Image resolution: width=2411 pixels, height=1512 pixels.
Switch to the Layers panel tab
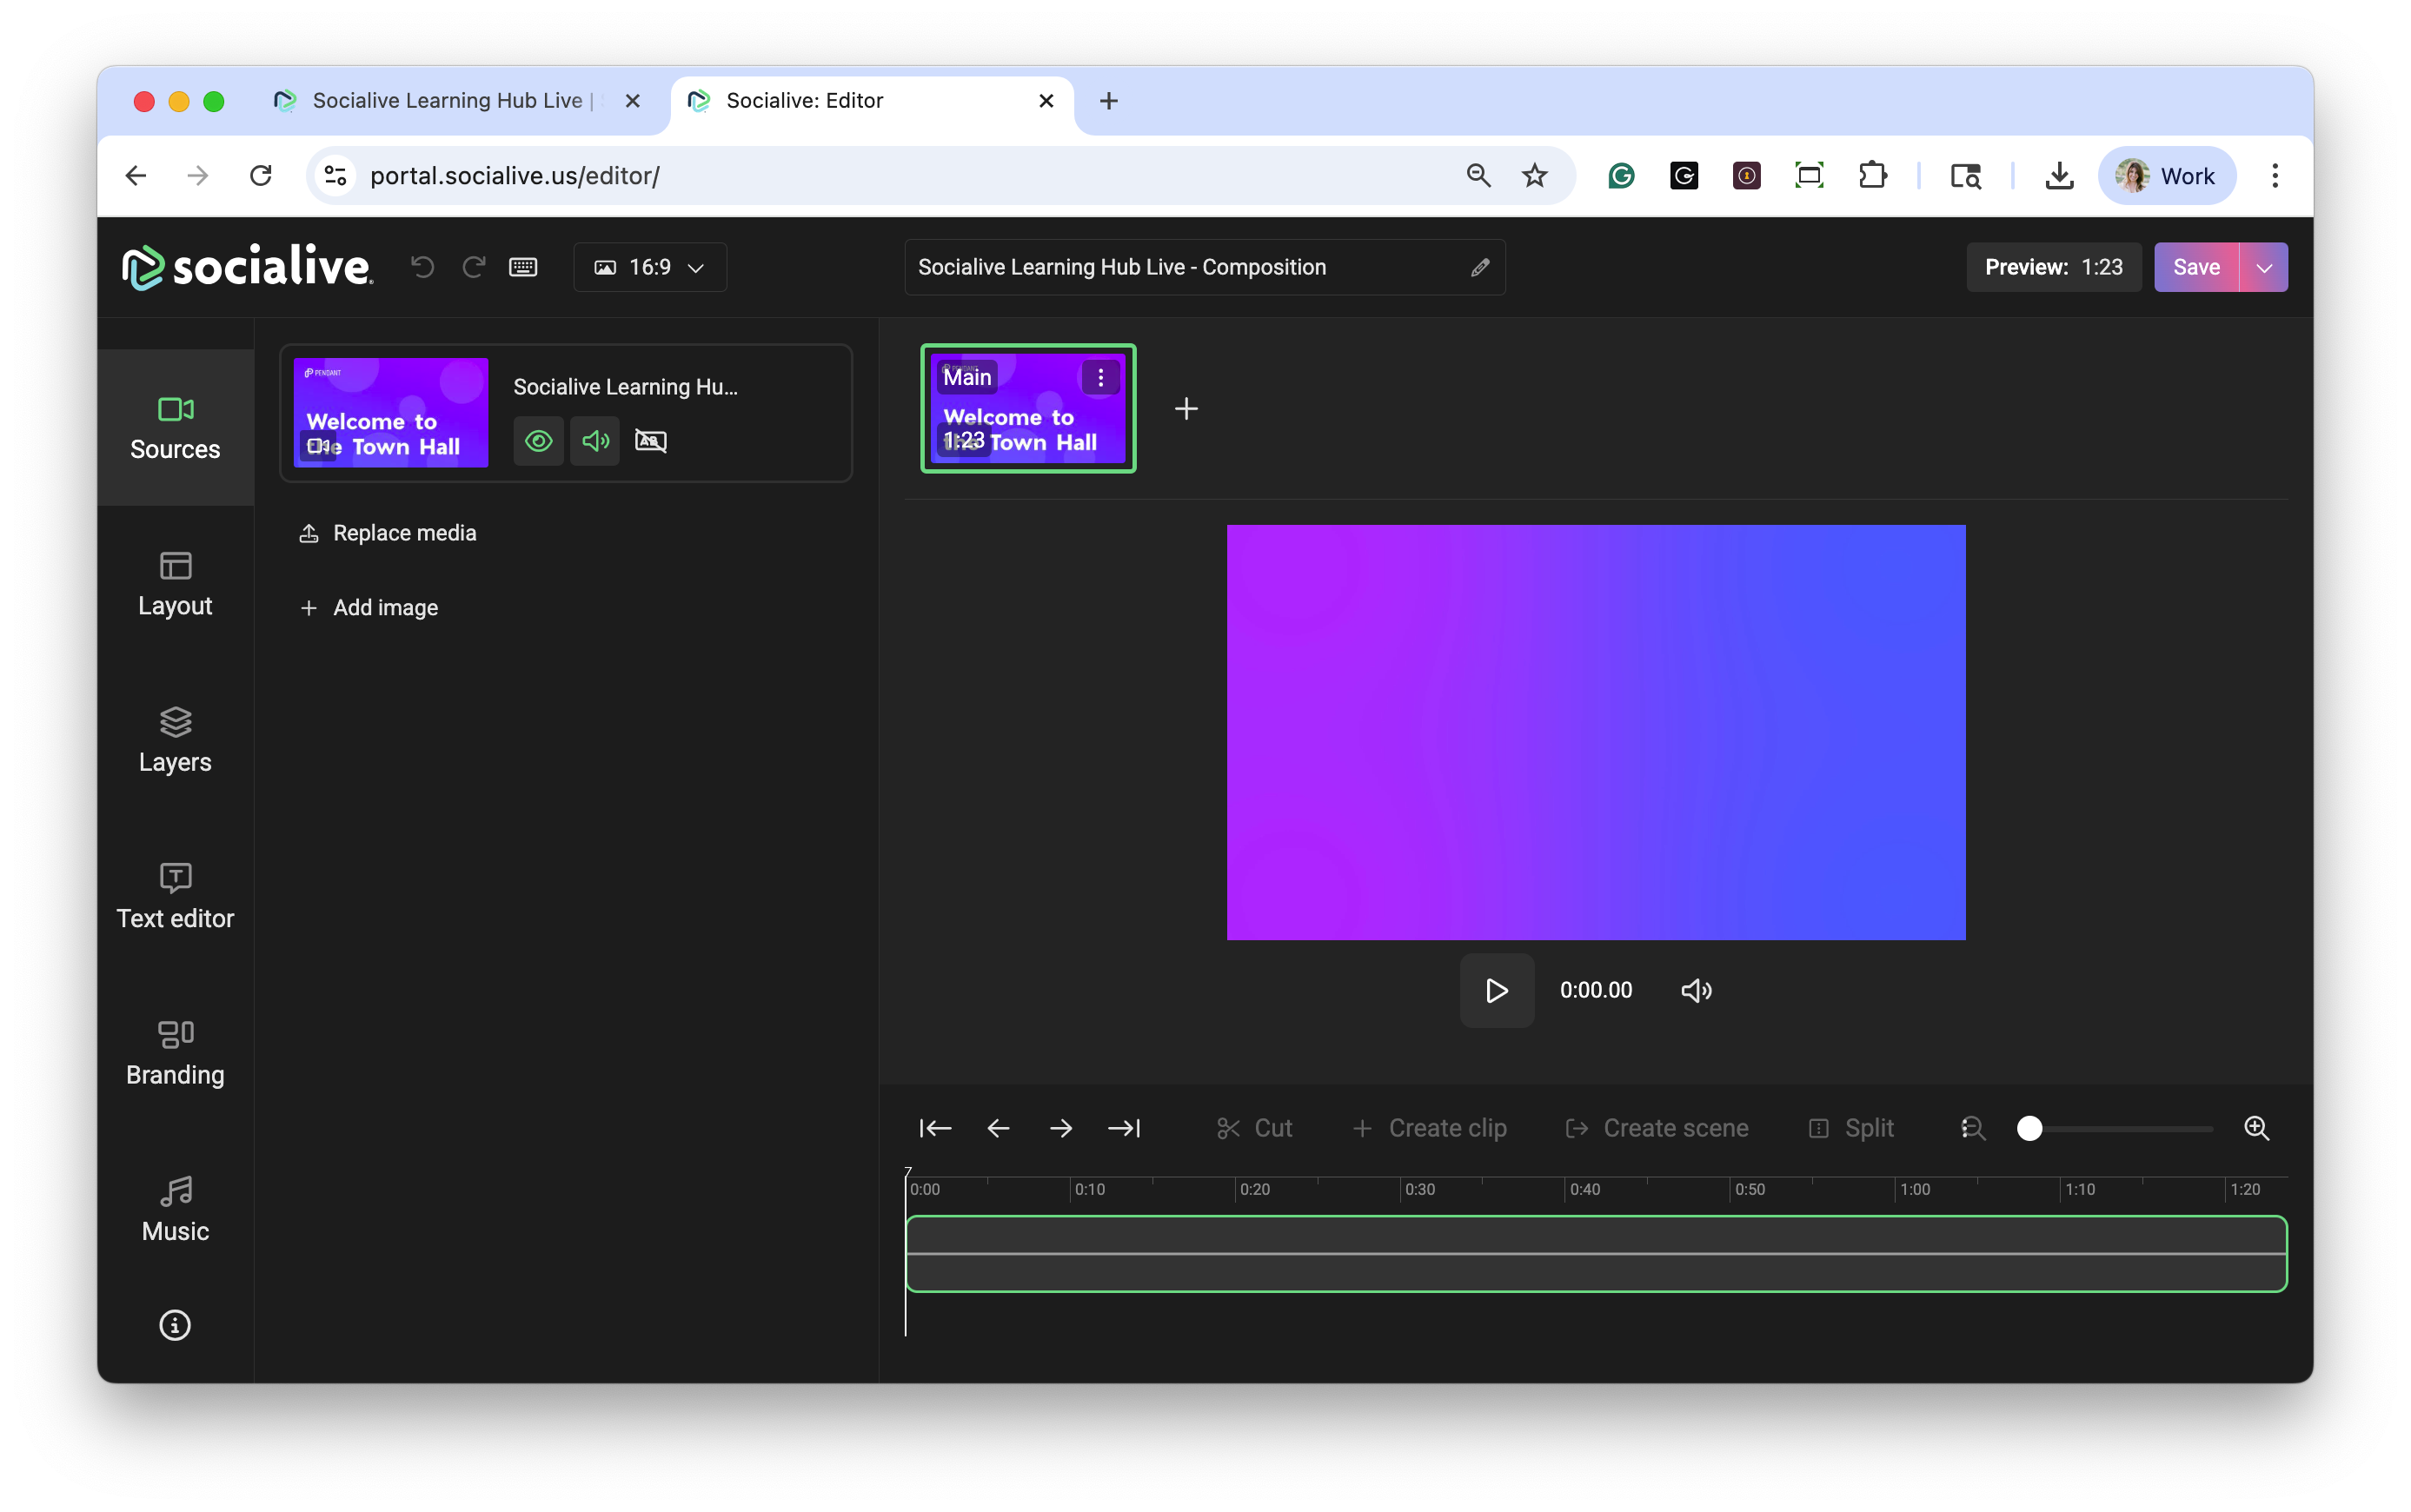click(175, 741)
